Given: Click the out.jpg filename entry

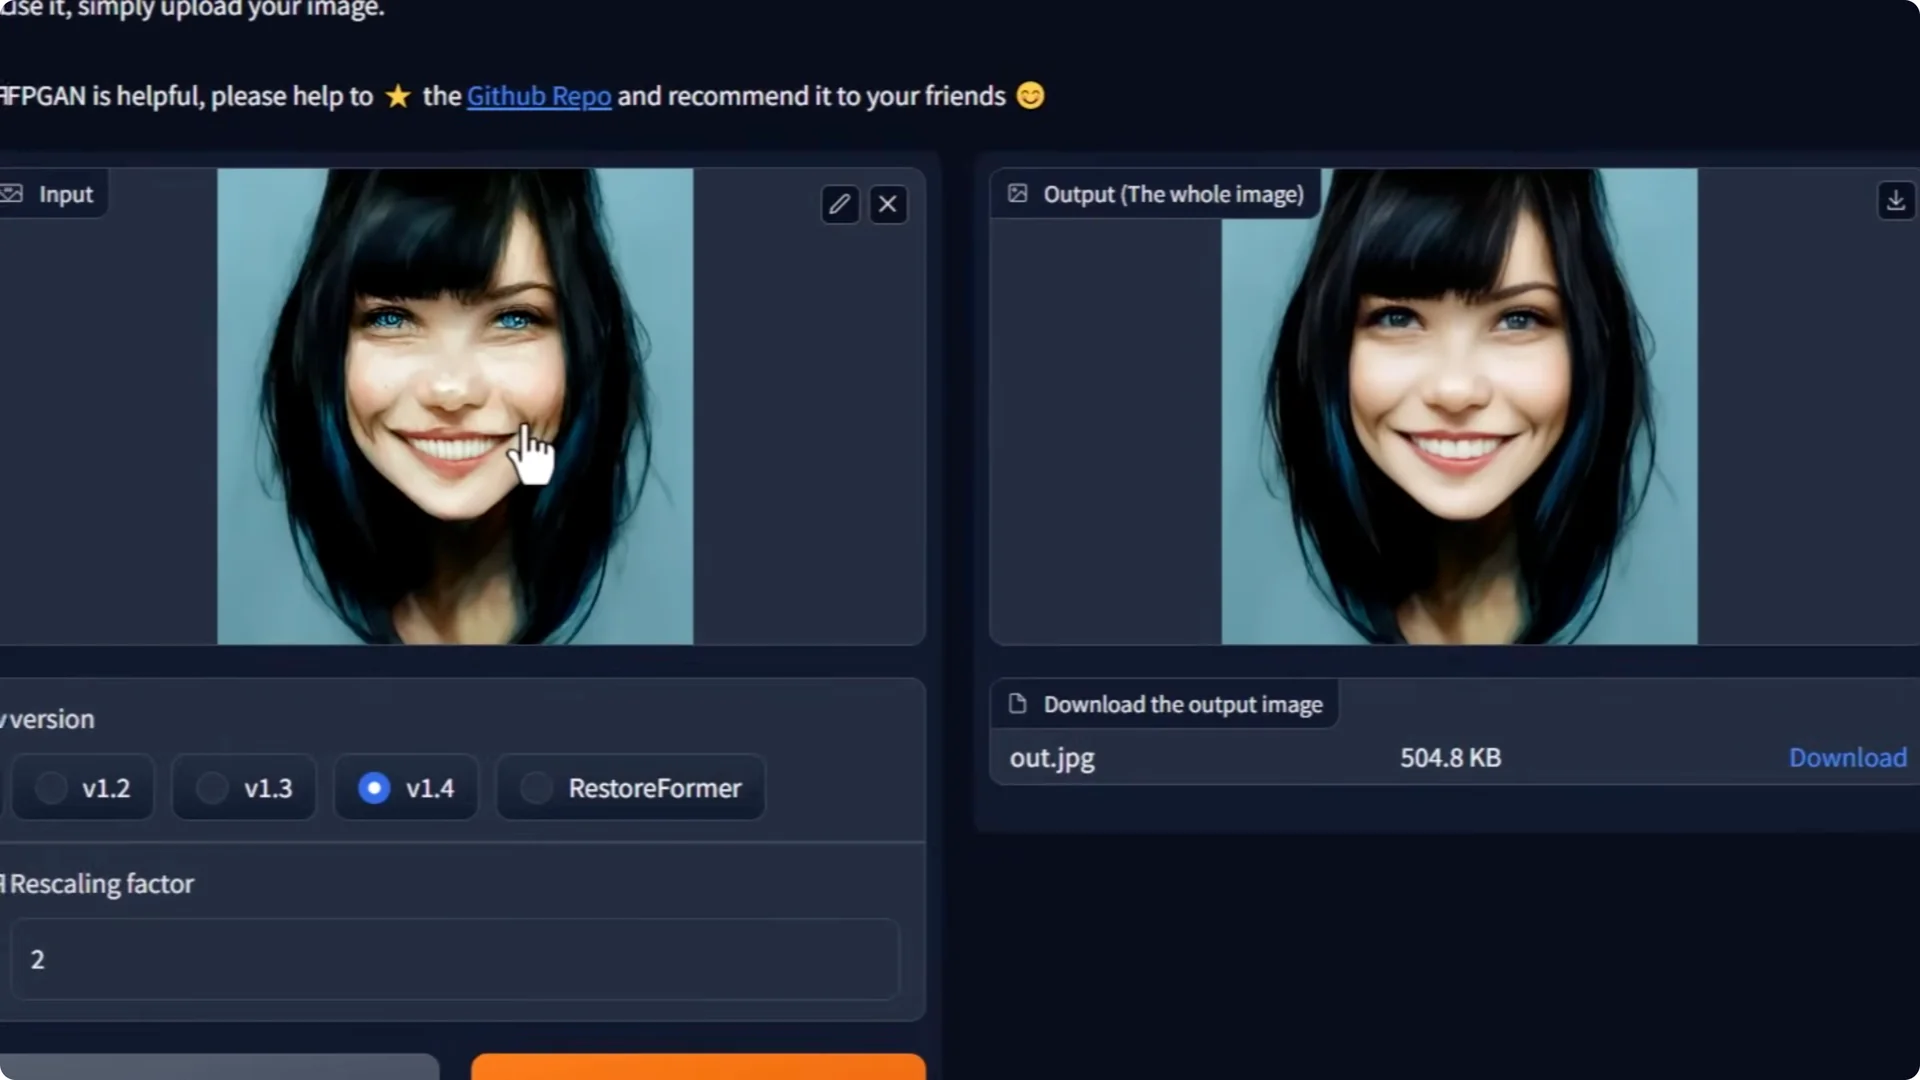Looking at the screenshot, I should 1051,758.
